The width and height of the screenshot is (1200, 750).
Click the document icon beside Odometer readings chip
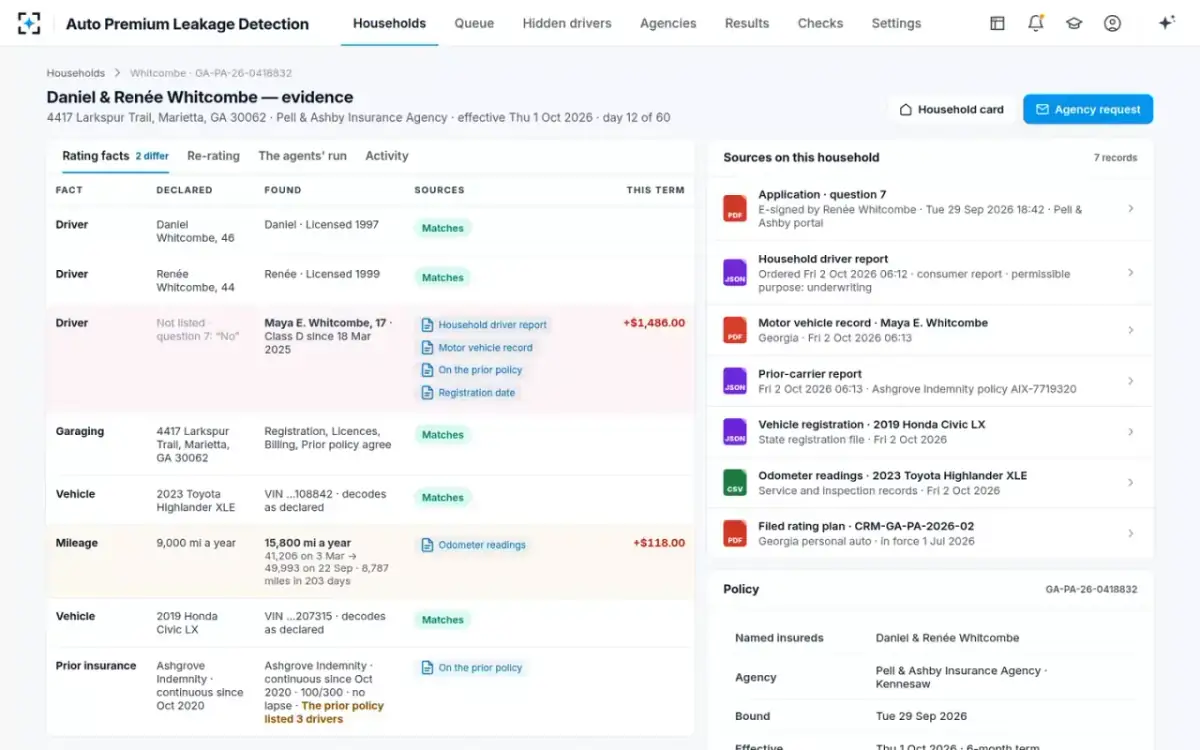point(428,545)
